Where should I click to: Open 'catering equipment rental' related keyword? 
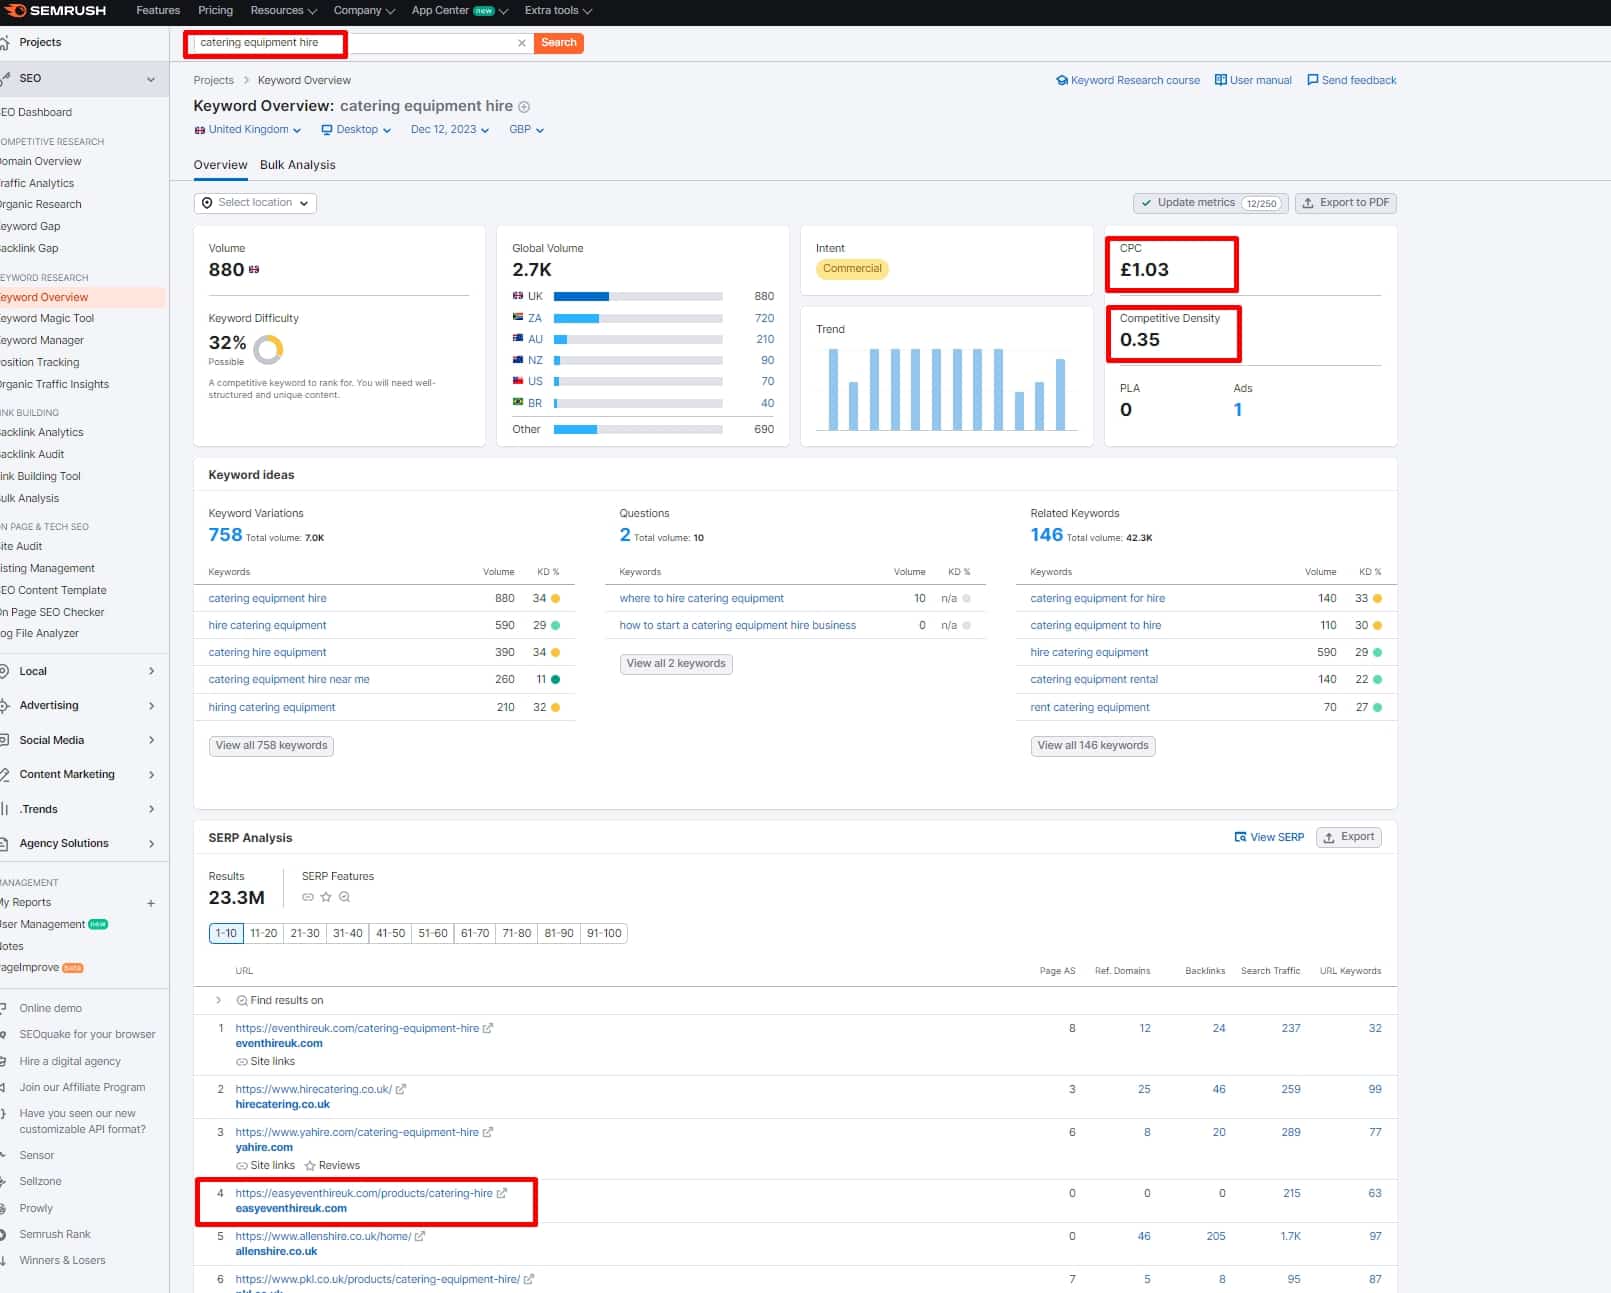pyautogui.click(x=1094, y=680)
